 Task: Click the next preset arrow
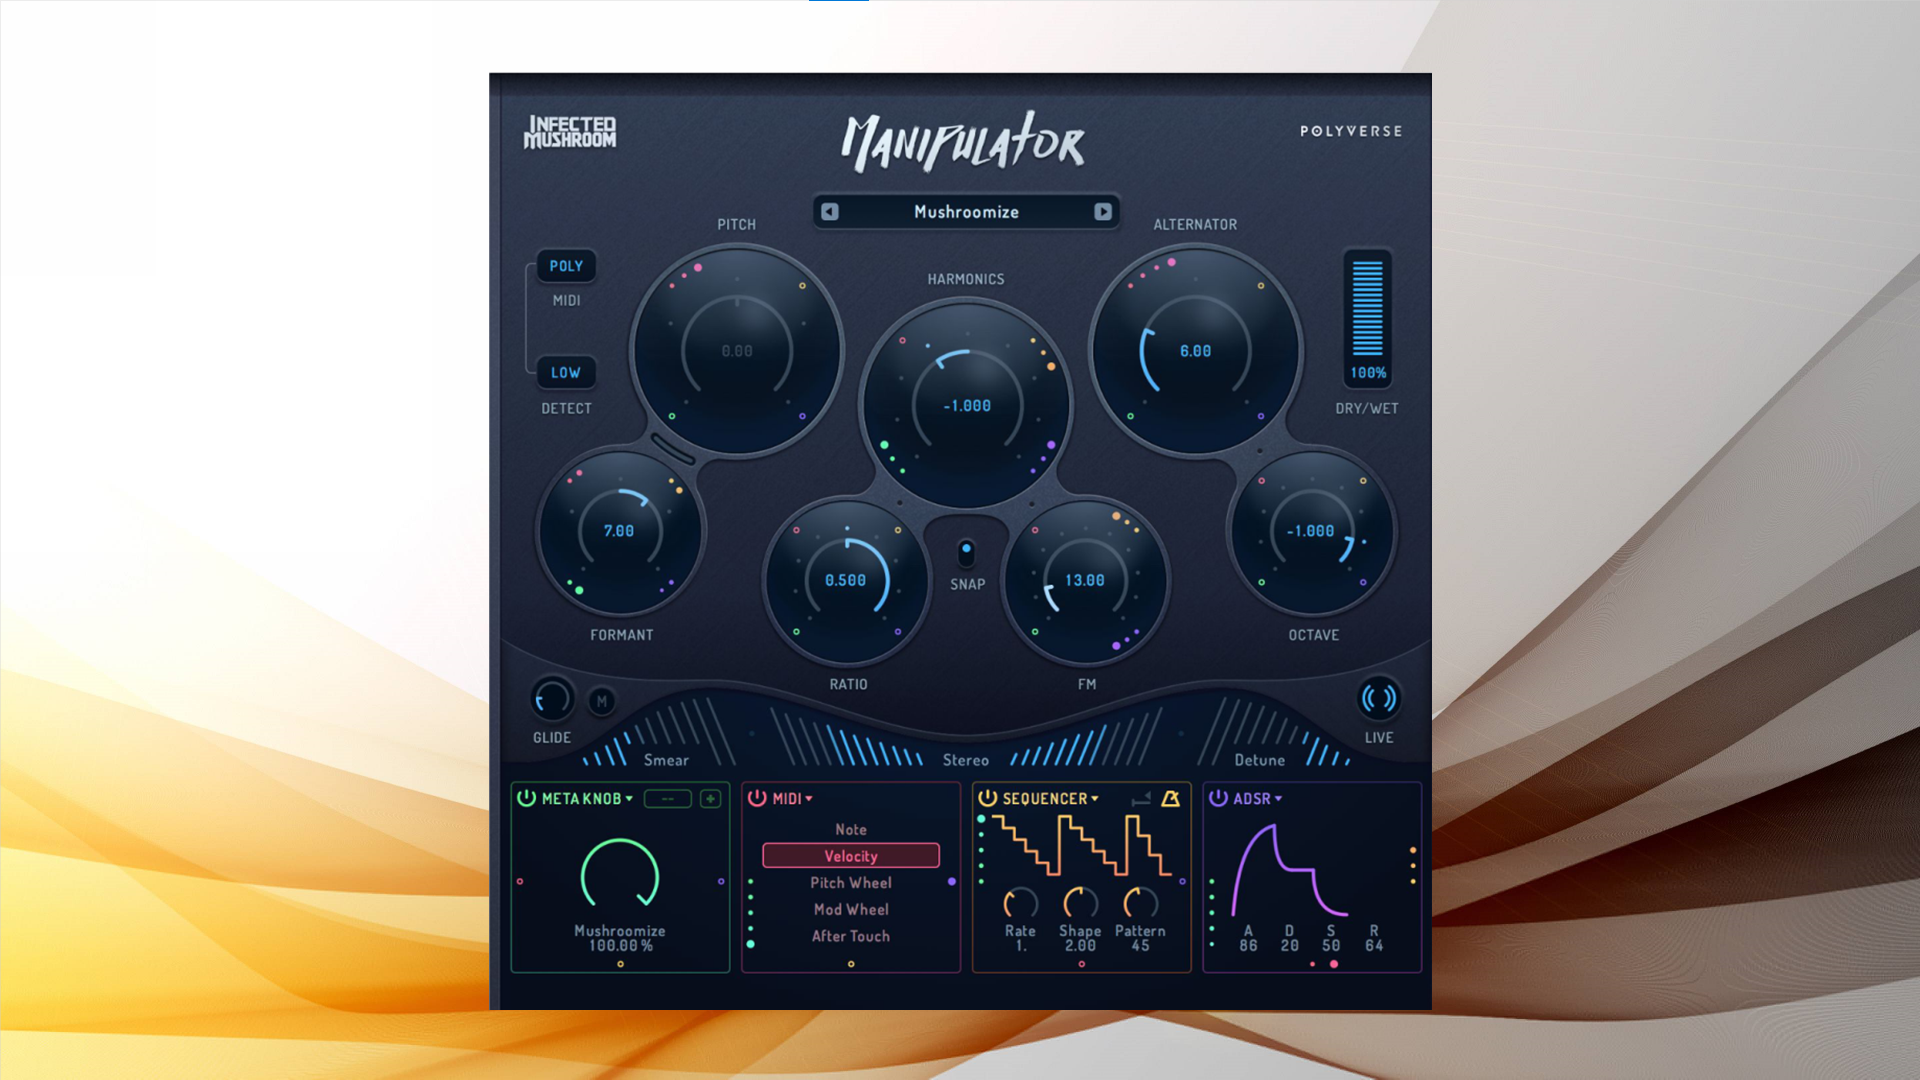coord(1102,212)
